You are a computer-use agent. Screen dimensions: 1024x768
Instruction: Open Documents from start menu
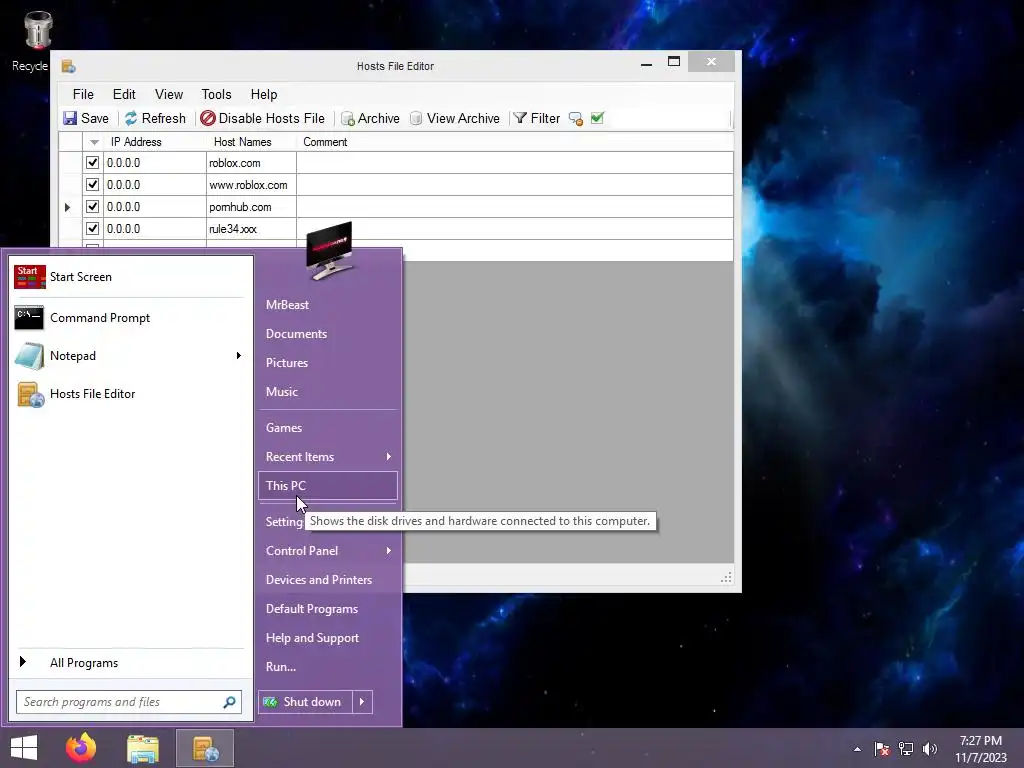tap(328, 334)
